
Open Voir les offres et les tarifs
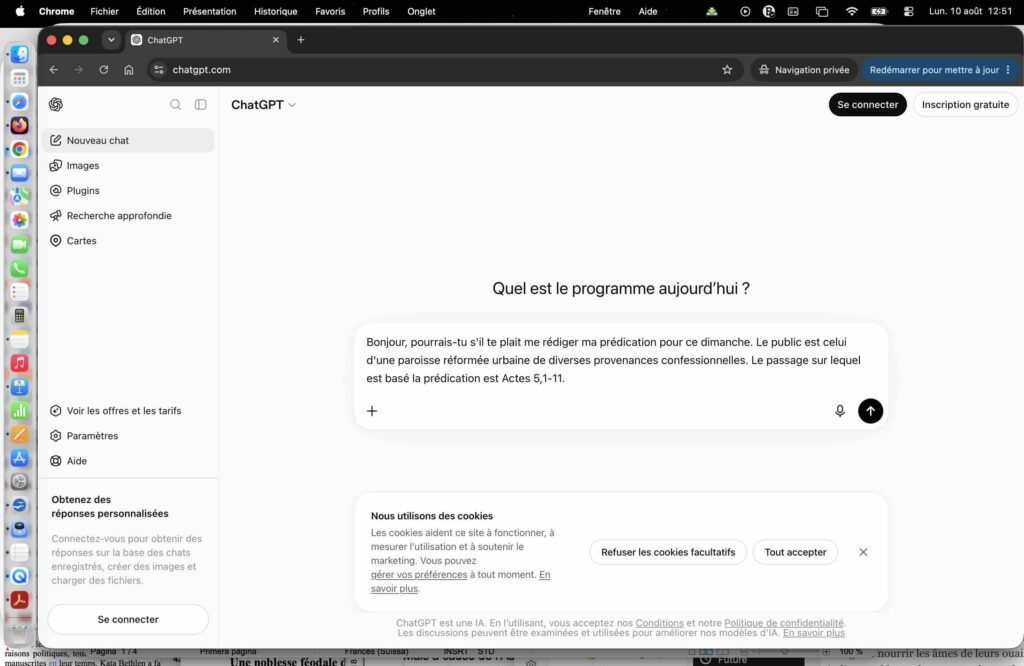pos(128,411)
